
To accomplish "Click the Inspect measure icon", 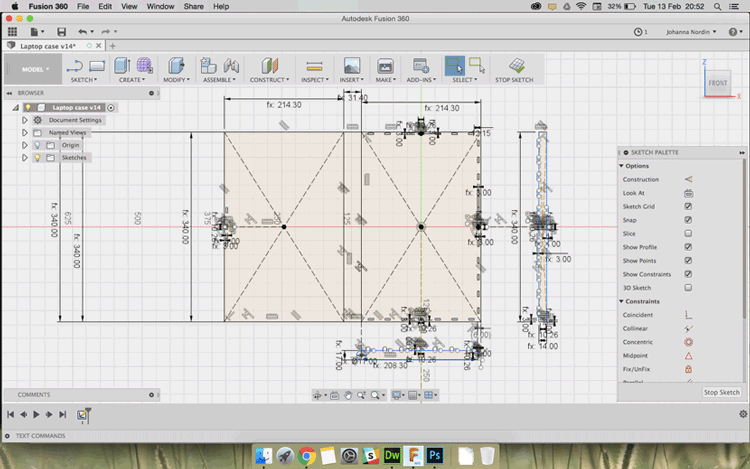I will click(x=313, y=66).
